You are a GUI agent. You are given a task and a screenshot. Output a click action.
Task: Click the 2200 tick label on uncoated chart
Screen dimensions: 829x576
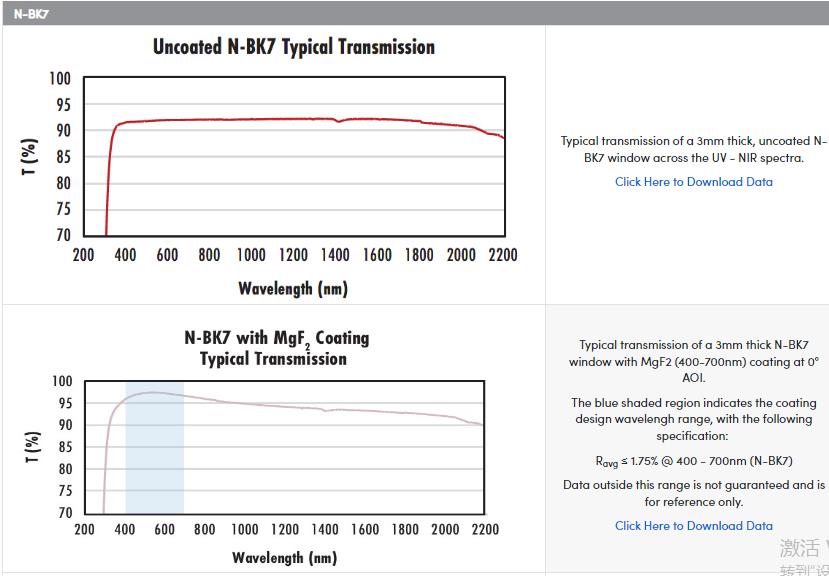tap(502, 255)
